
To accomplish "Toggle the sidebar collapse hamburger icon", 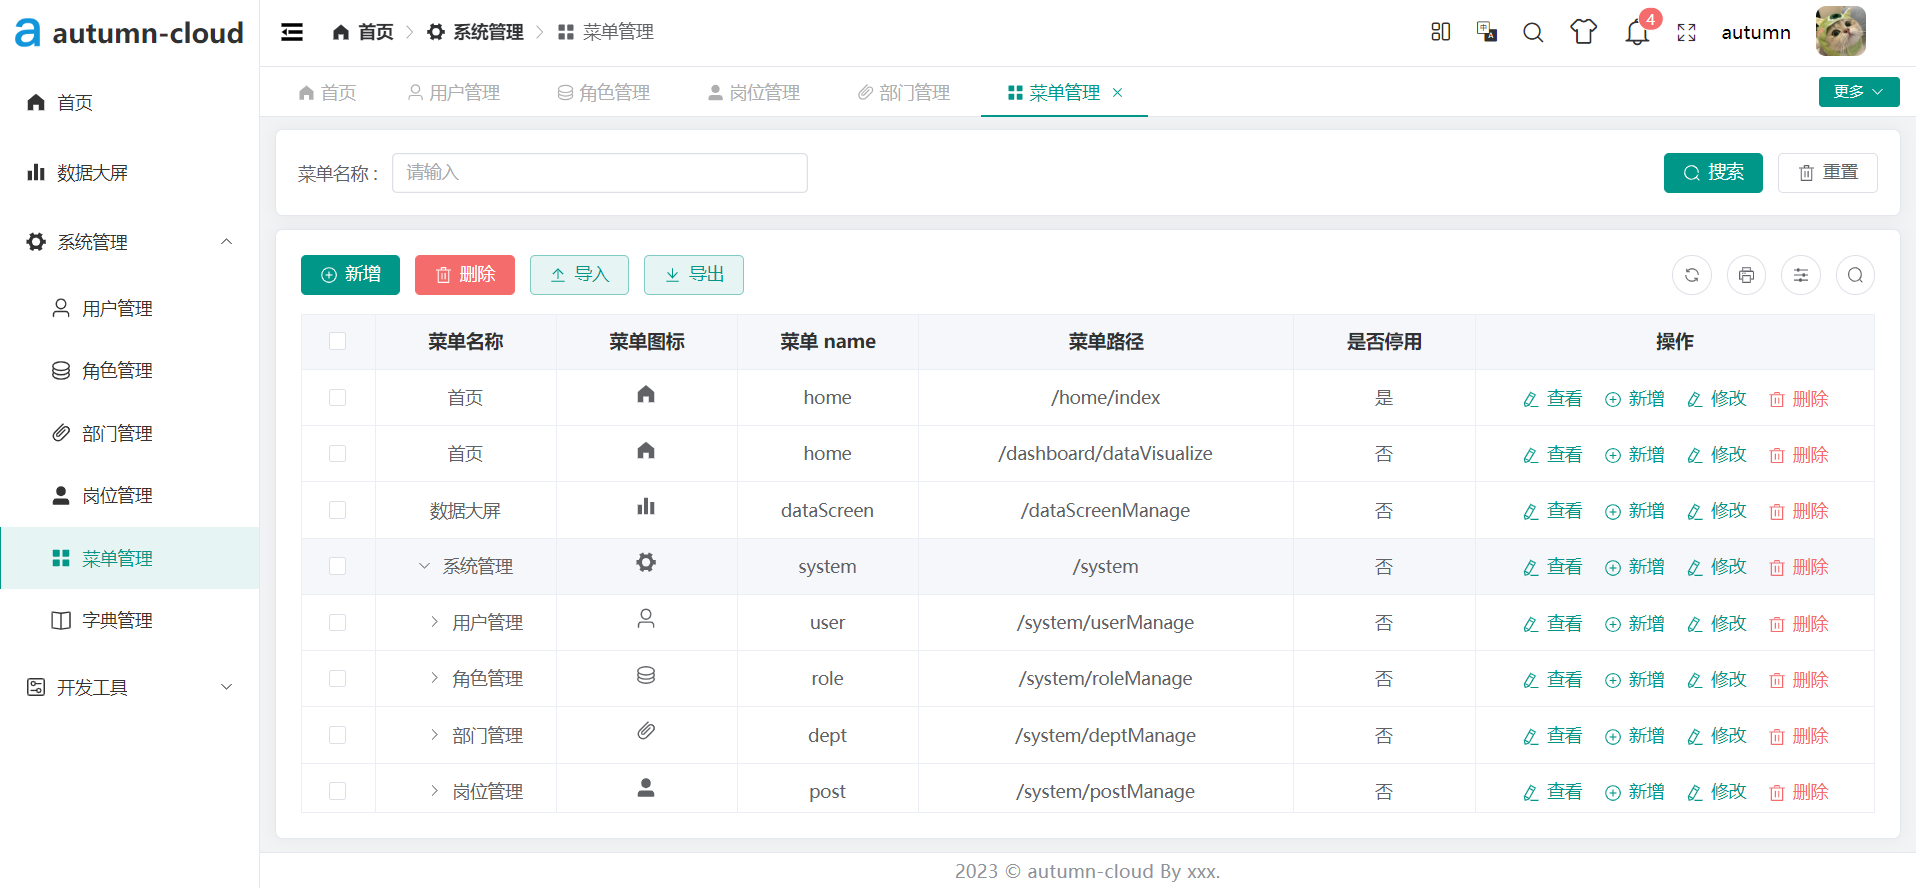I will 292,32.
